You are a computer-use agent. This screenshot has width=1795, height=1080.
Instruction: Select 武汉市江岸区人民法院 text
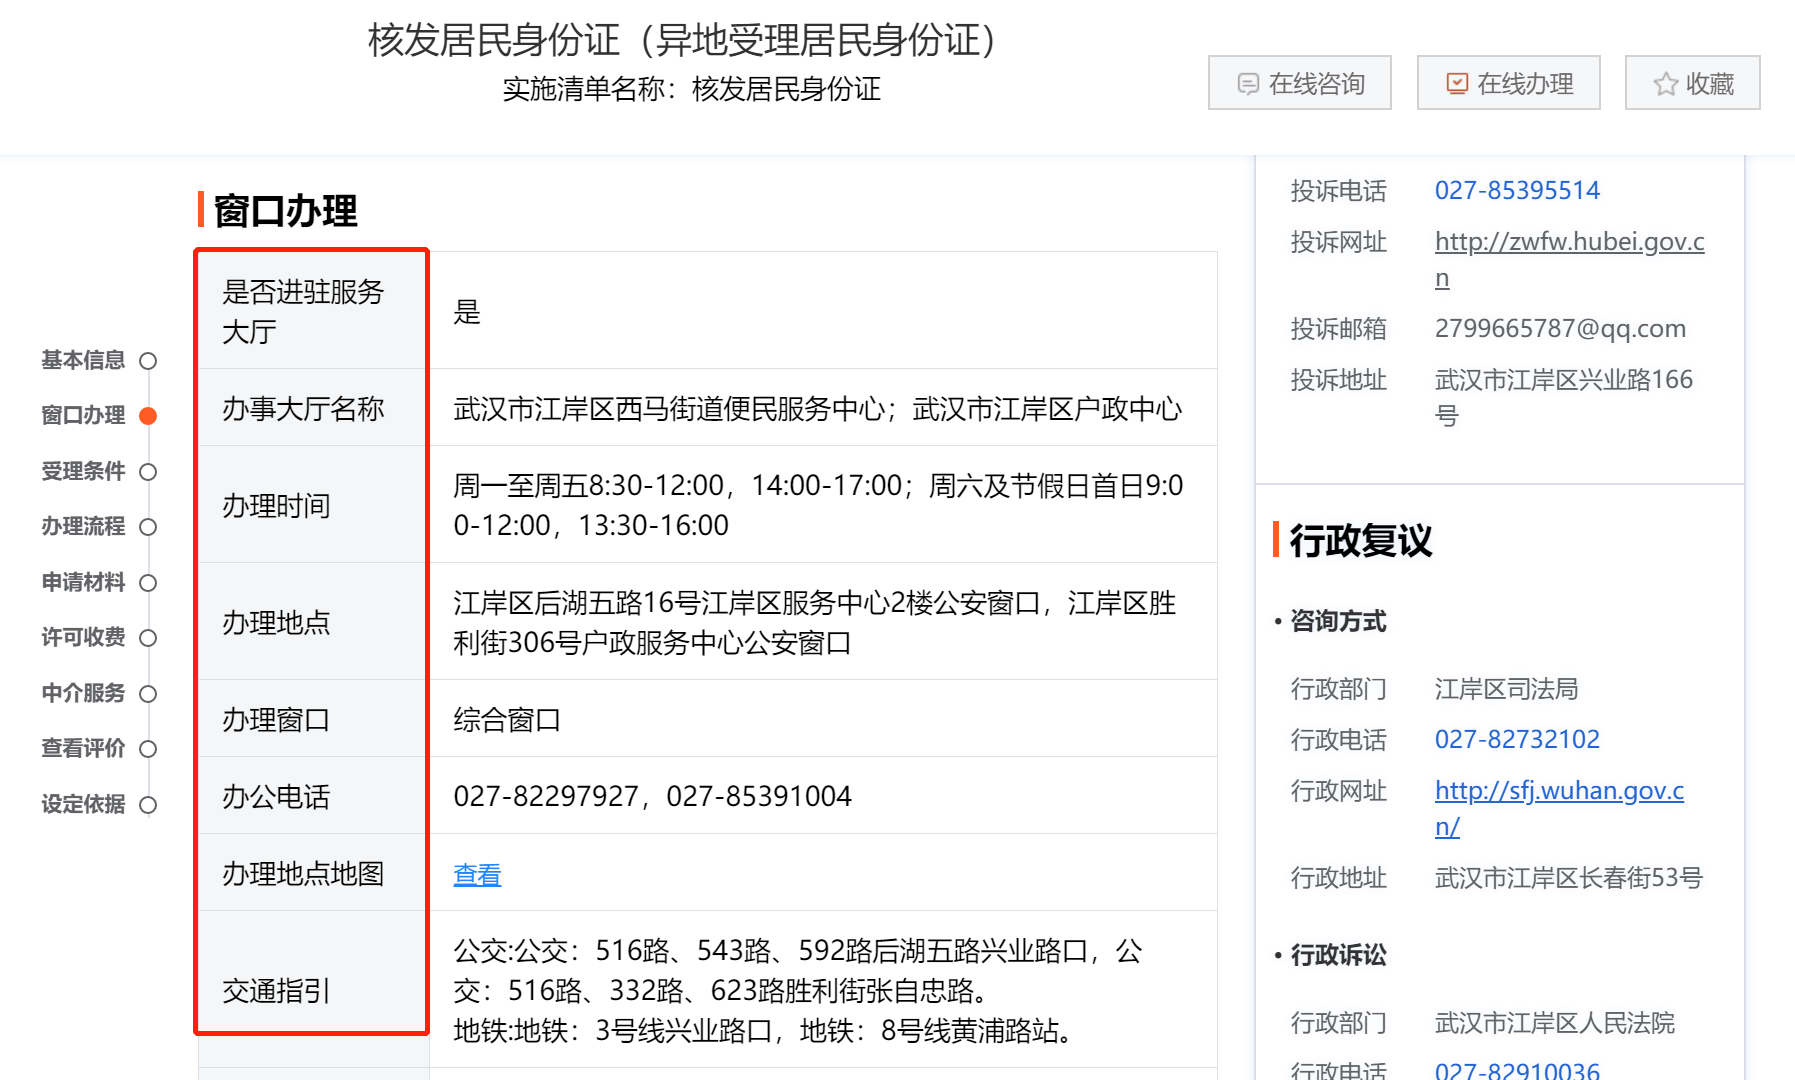click(x=1555, y=1023)
